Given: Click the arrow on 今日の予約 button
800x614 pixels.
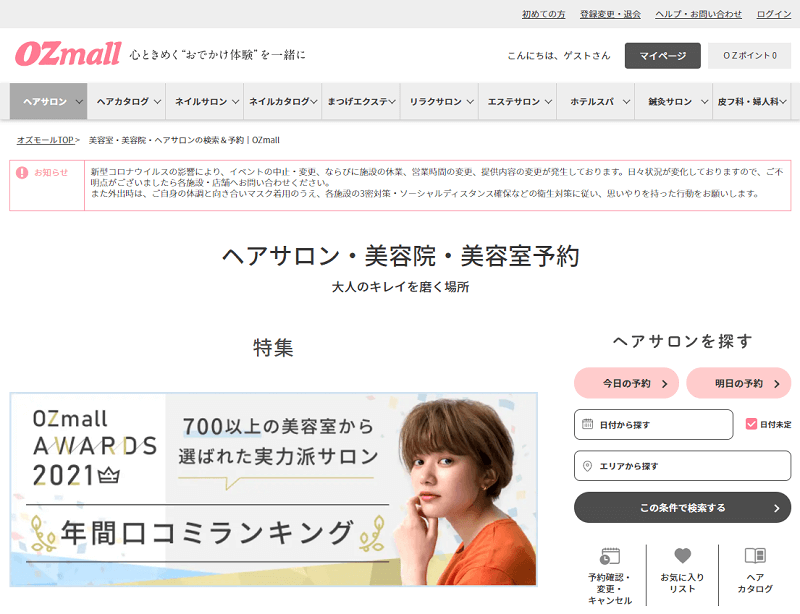Looking at the screenshot, I should pyautogui.click(x=664, y=384).
